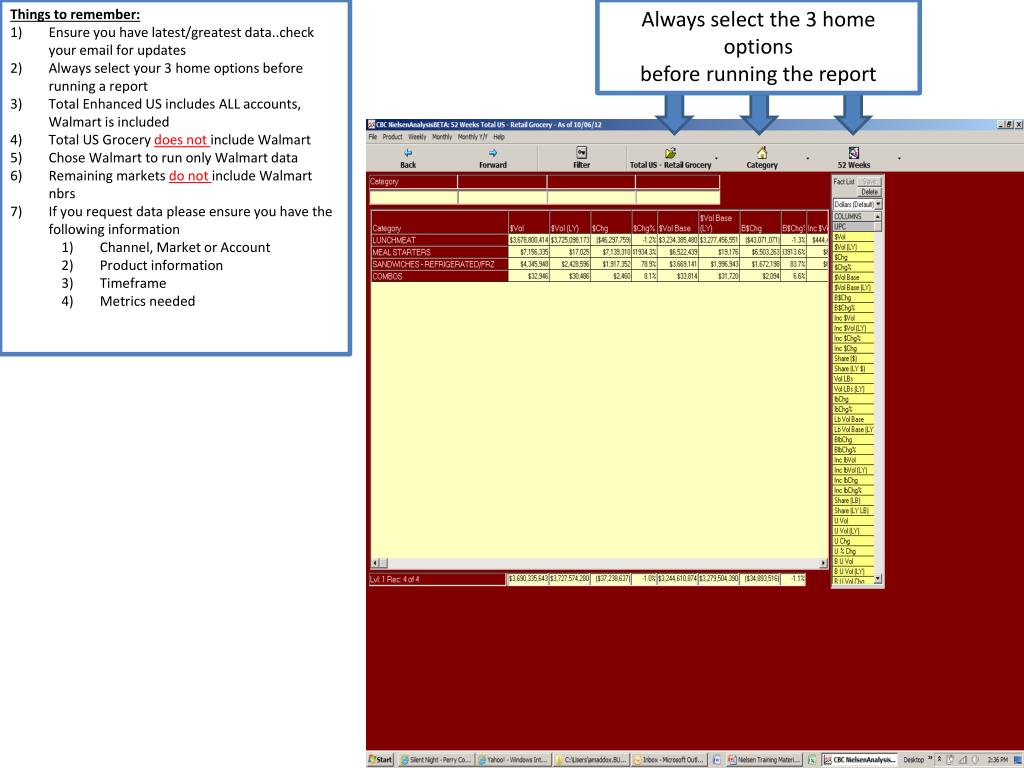1024x768 pixels.
Task: Select B U Vol in the fact list
Action: (x=853, y=561)
